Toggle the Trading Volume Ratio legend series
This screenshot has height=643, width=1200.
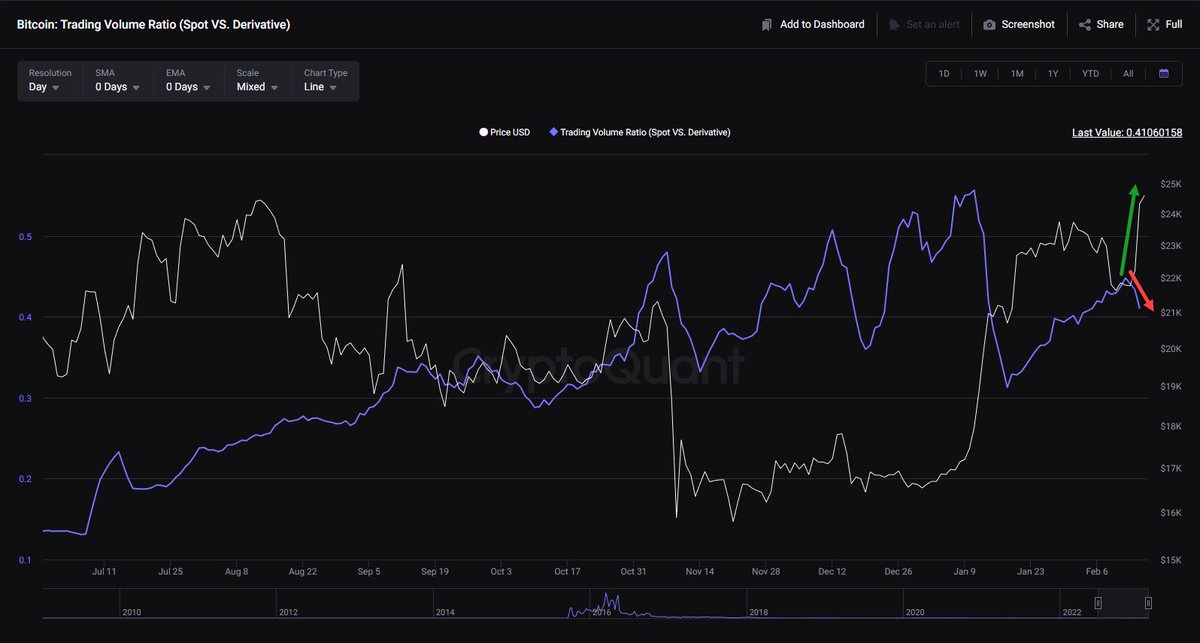640,132
